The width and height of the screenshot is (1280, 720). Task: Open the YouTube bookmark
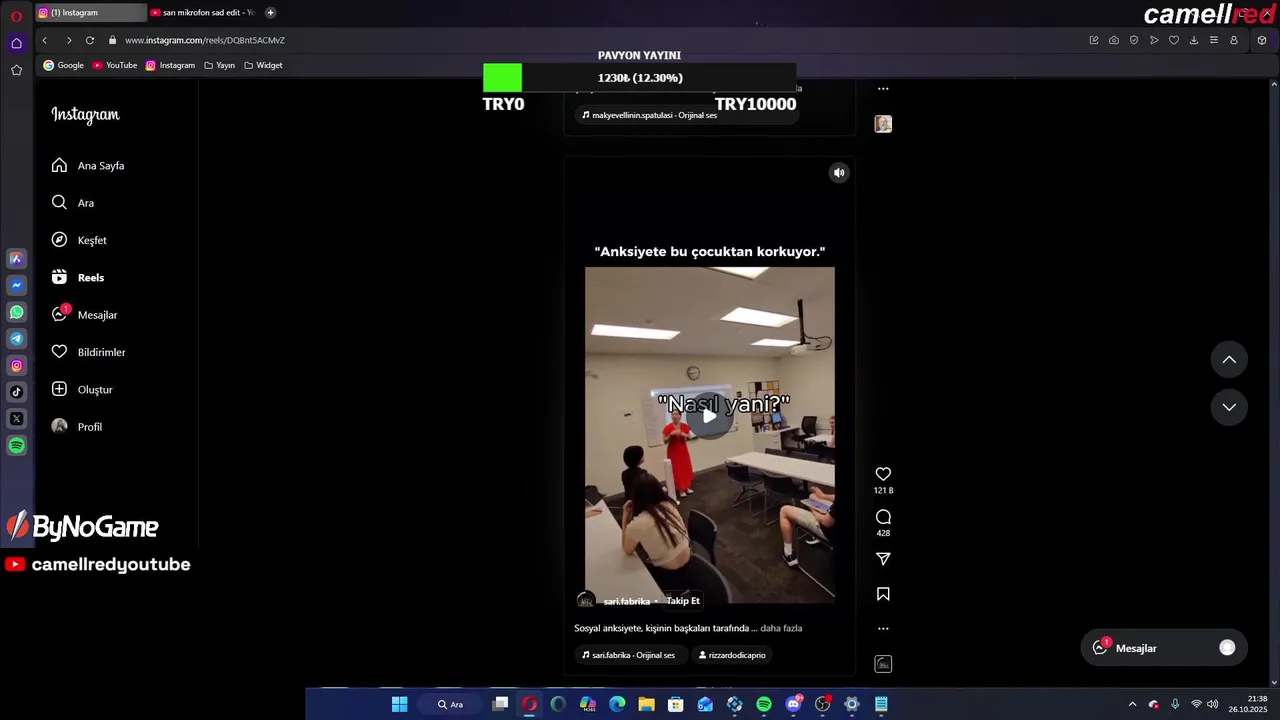(115, 65)
